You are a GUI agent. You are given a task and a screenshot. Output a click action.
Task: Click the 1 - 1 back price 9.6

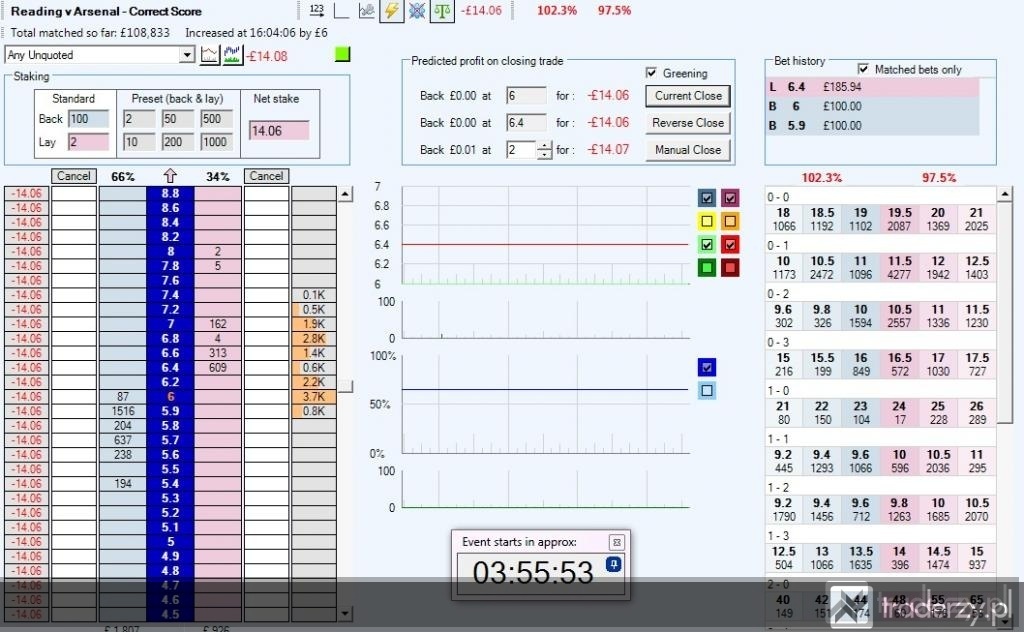(x=861, y=461)
